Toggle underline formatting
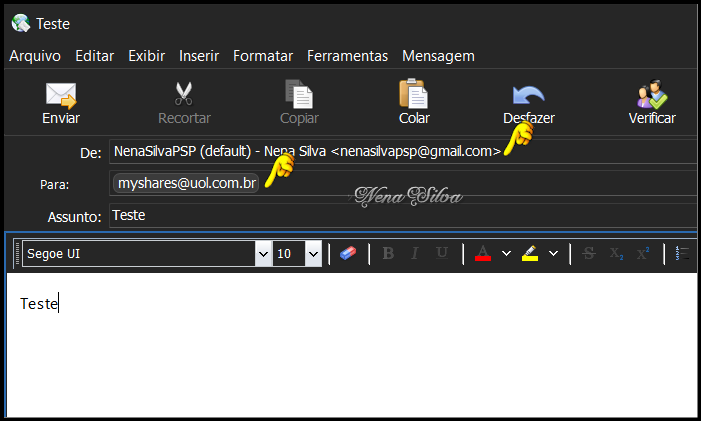 (441, 254)
